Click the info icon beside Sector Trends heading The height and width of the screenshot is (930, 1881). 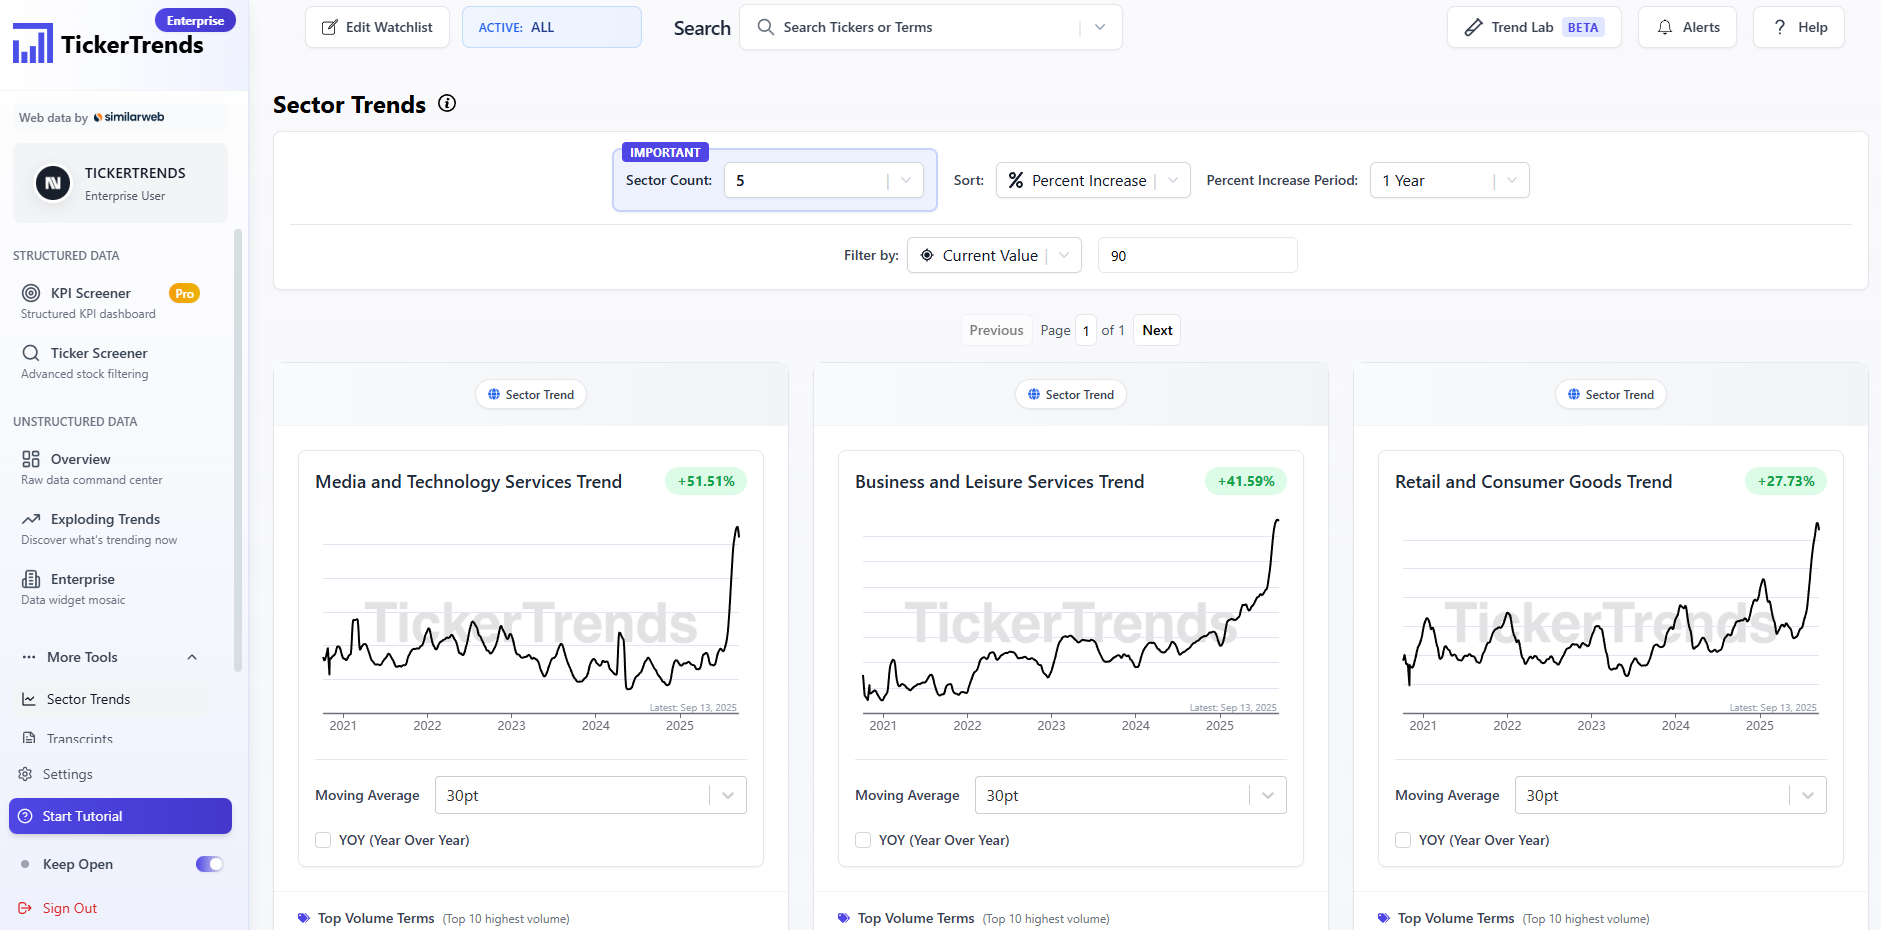(447, 103)
